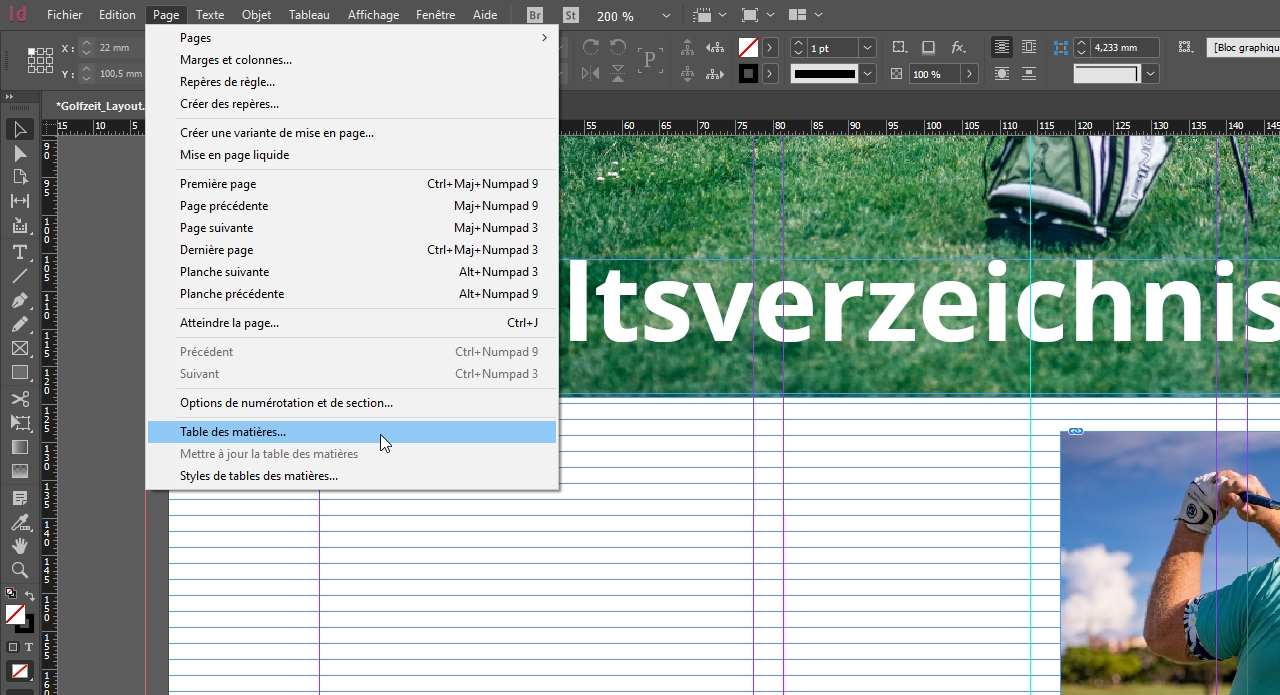The width and height of the screenshot is (1280, 695).
Task: Open the zoom level 200 % dropdown
Action: pos(667,16)
